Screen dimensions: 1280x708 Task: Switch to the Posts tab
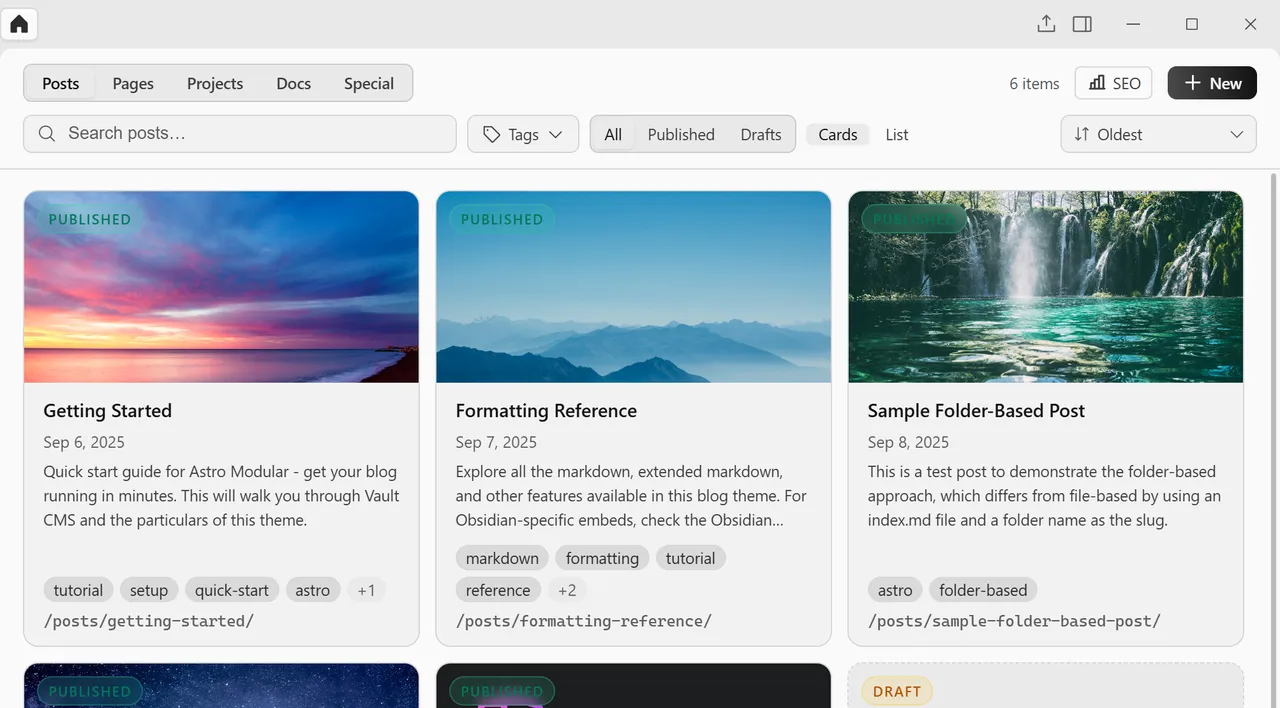click(x=60, y=83)
